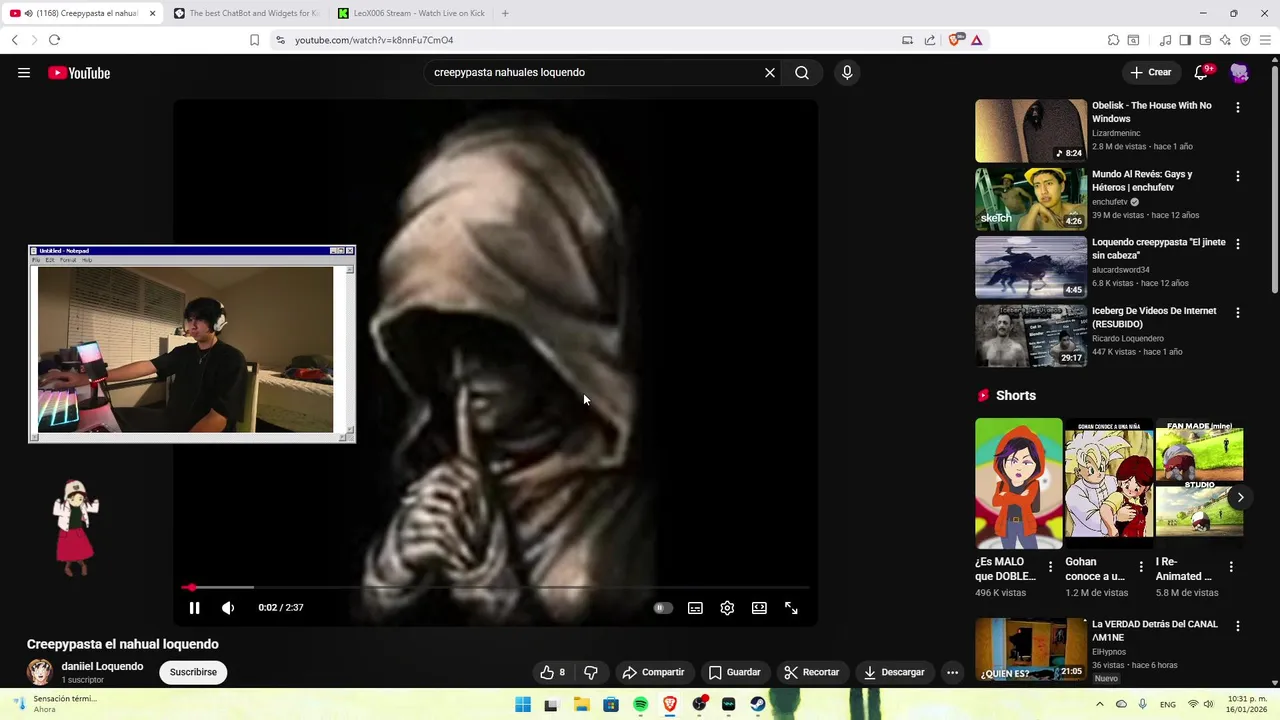Bookmark this page
1280x720 pixels.
tap(254, 40)
